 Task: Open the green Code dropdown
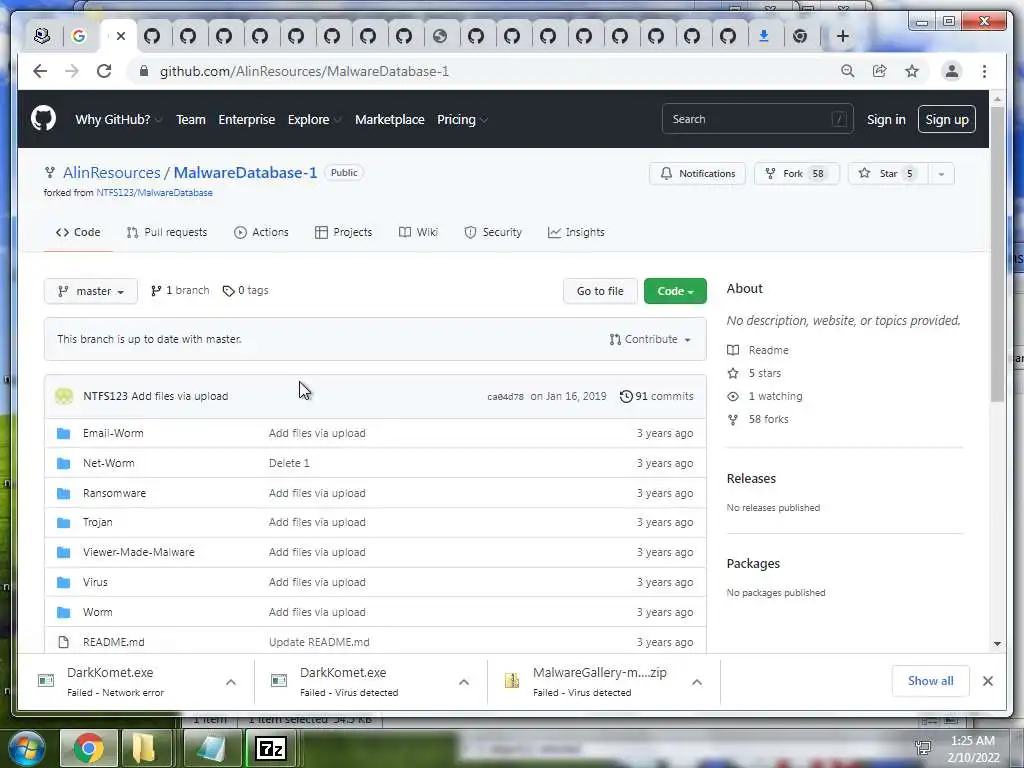pos(675,291)
